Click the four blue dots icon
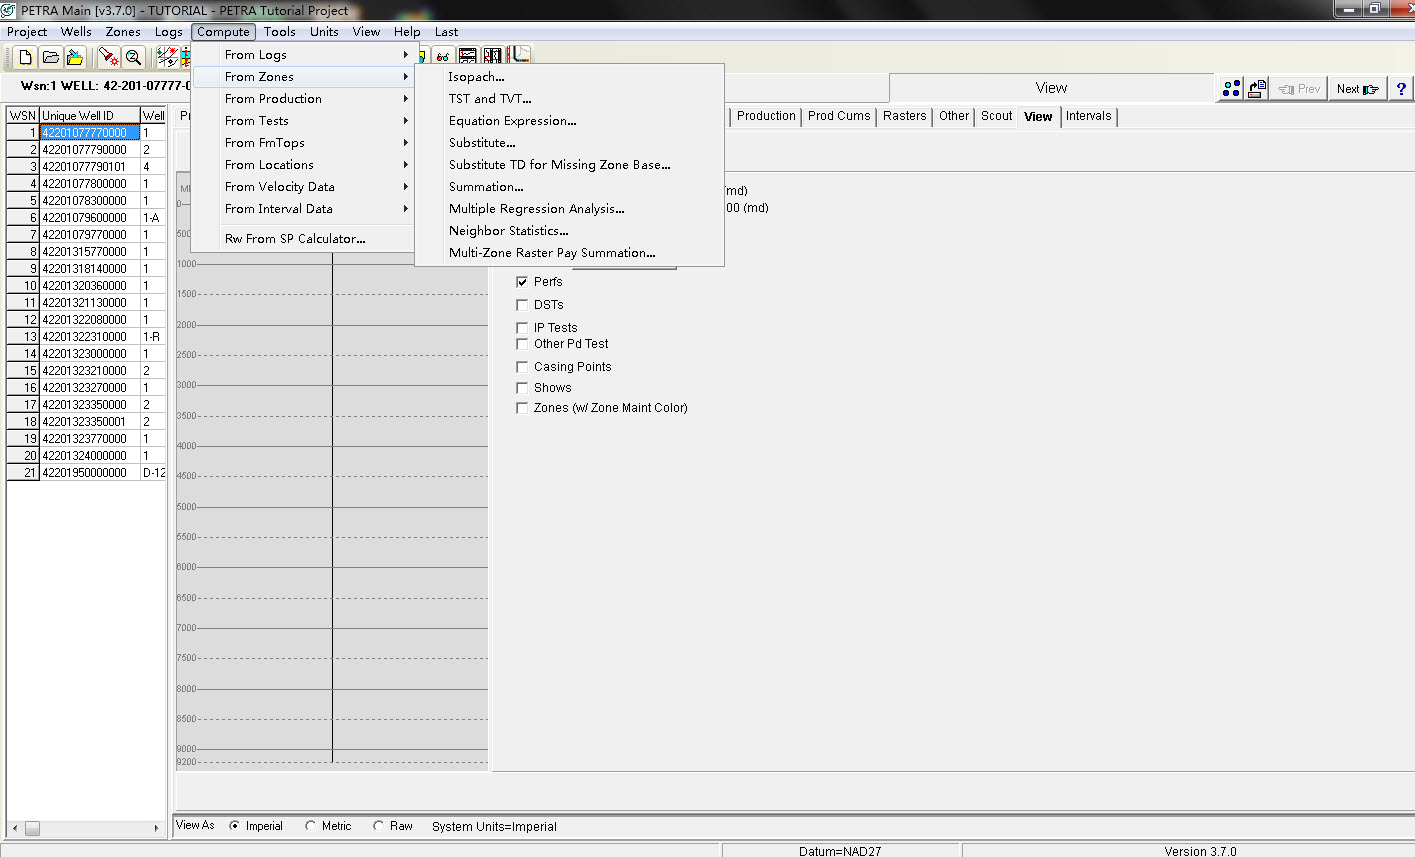 pyautogui.click(x=1231, y=89)
